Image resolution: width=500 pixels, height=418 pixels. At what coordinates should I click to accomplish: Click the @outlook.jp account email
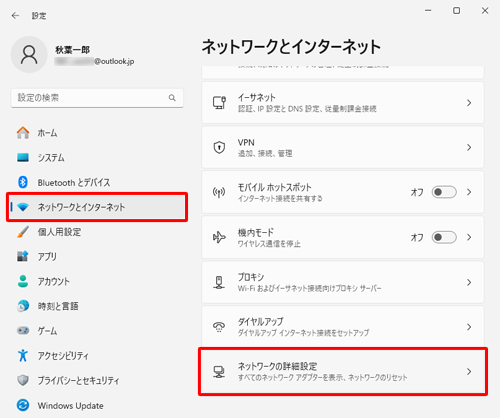click(114, 62)
